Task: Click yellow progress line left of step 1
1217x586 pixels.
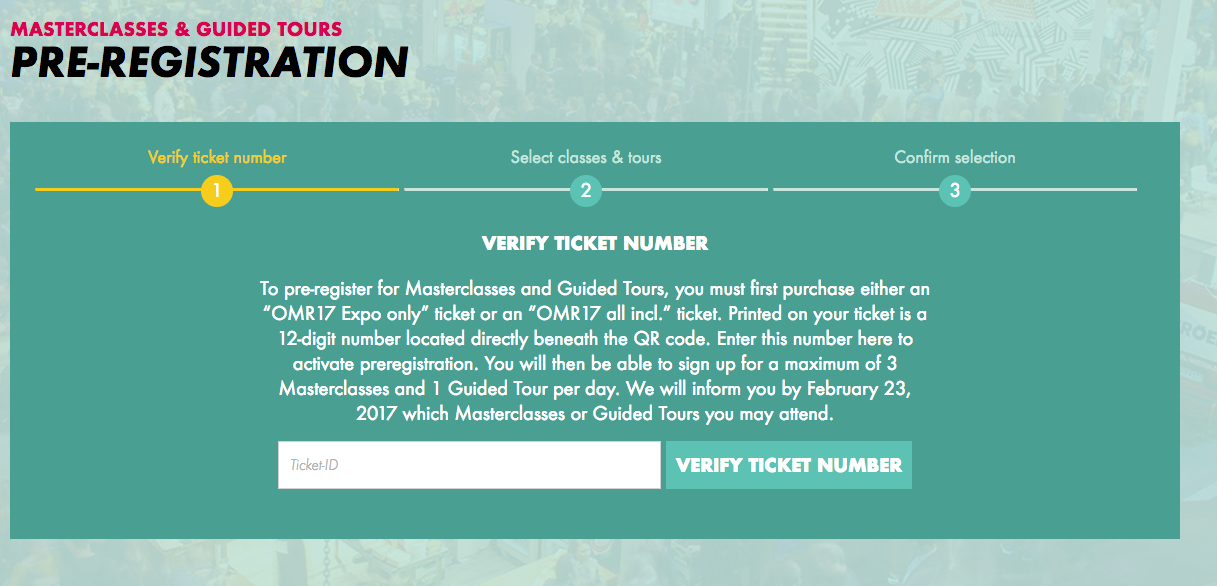Action: click(117, 189)
